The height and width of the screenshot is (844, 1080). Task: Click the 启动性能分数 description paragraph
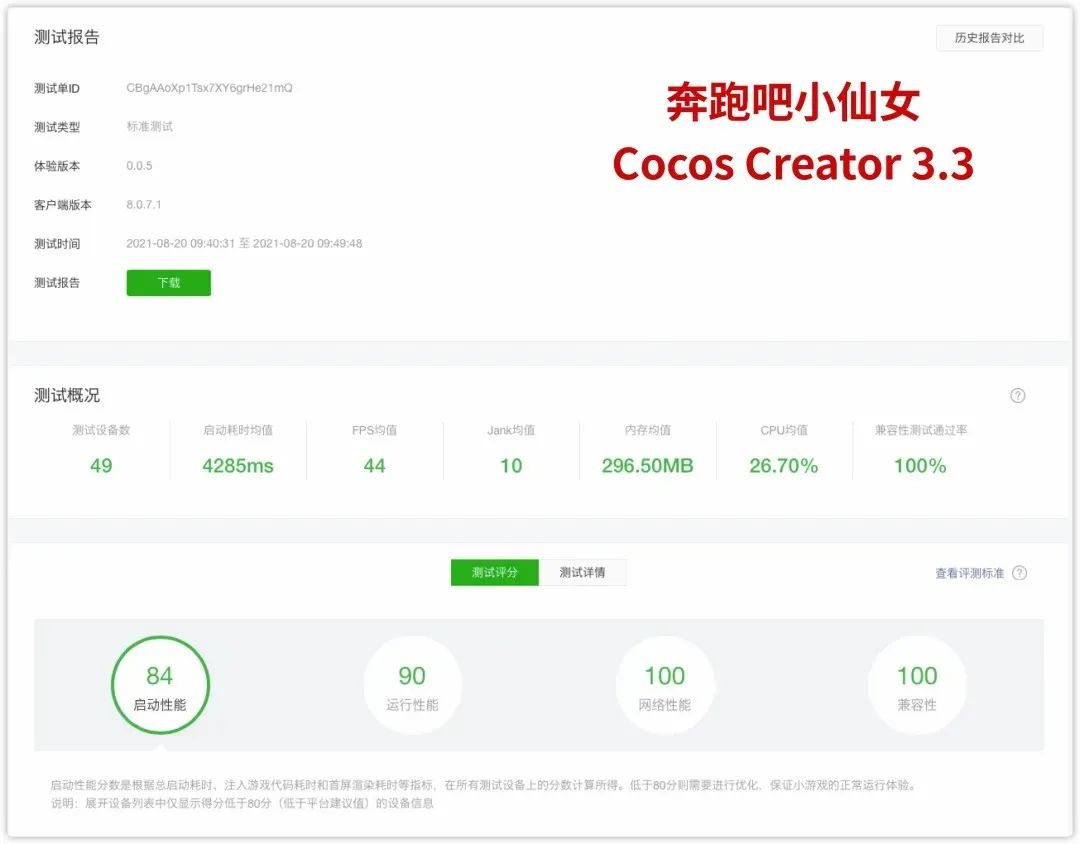pos(483,785)
